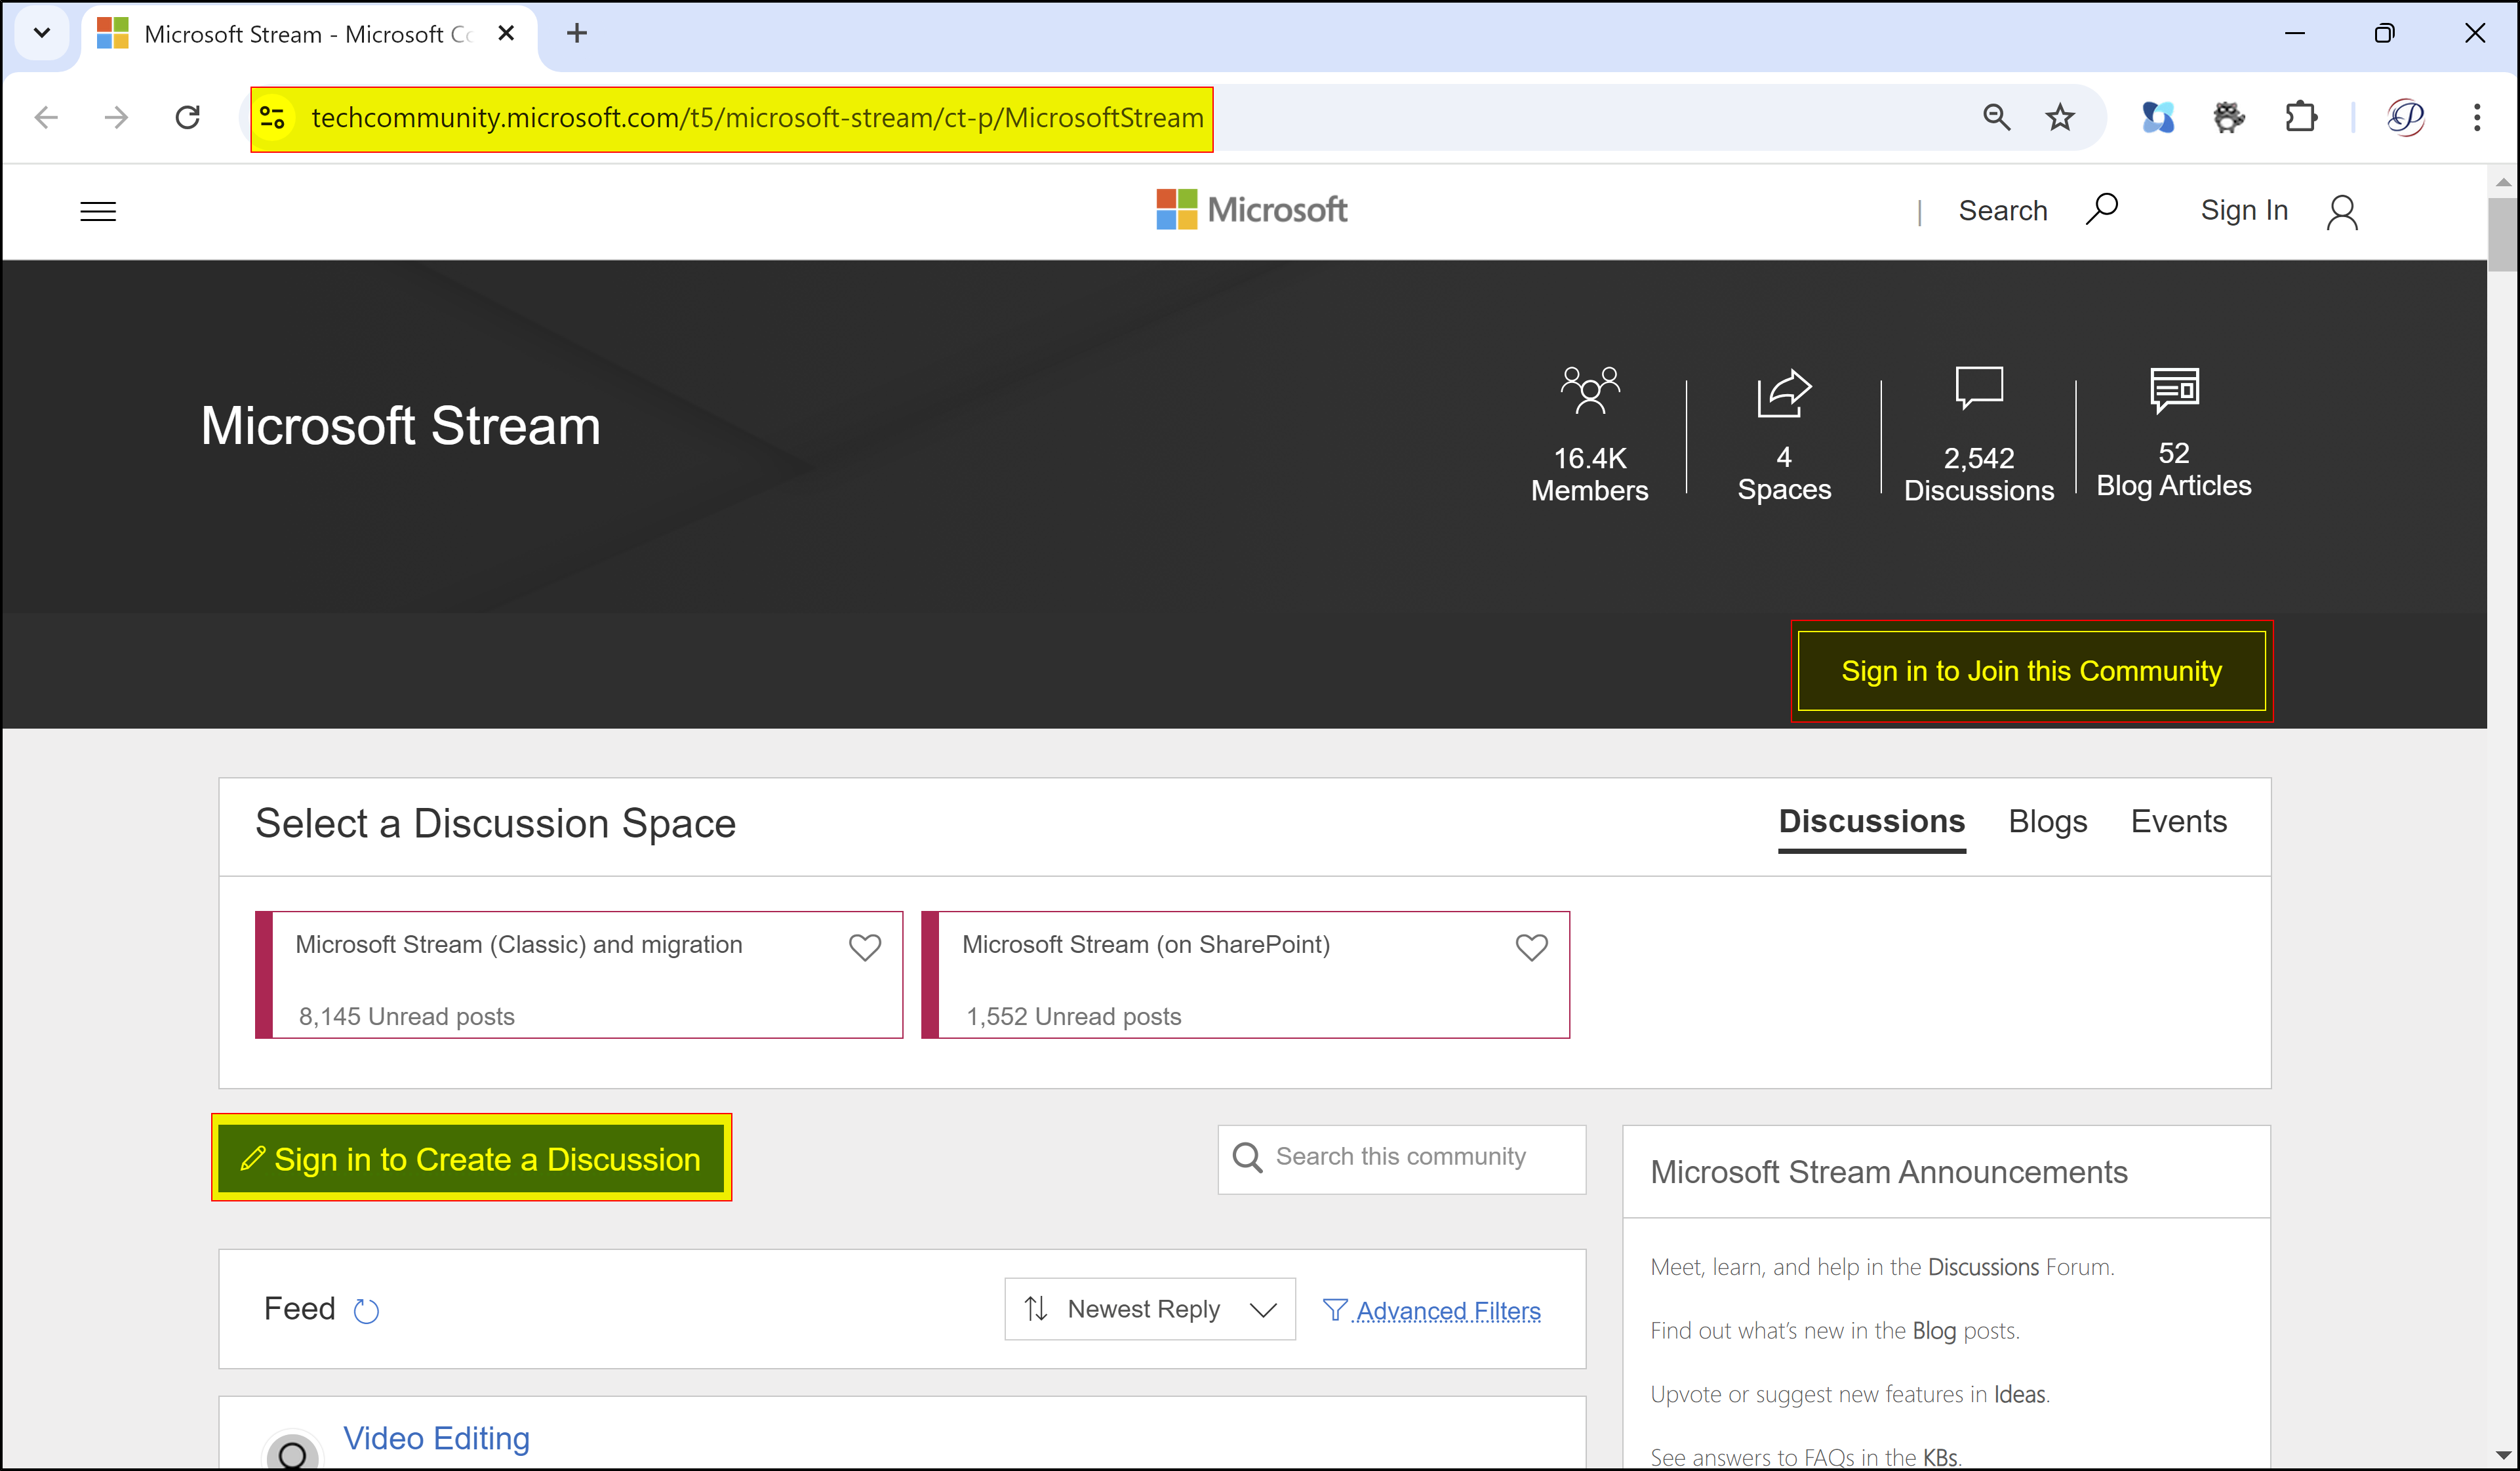Click the 4 Spaces count text
The image size is (2520, 1471).
(x=1784, y=473)
